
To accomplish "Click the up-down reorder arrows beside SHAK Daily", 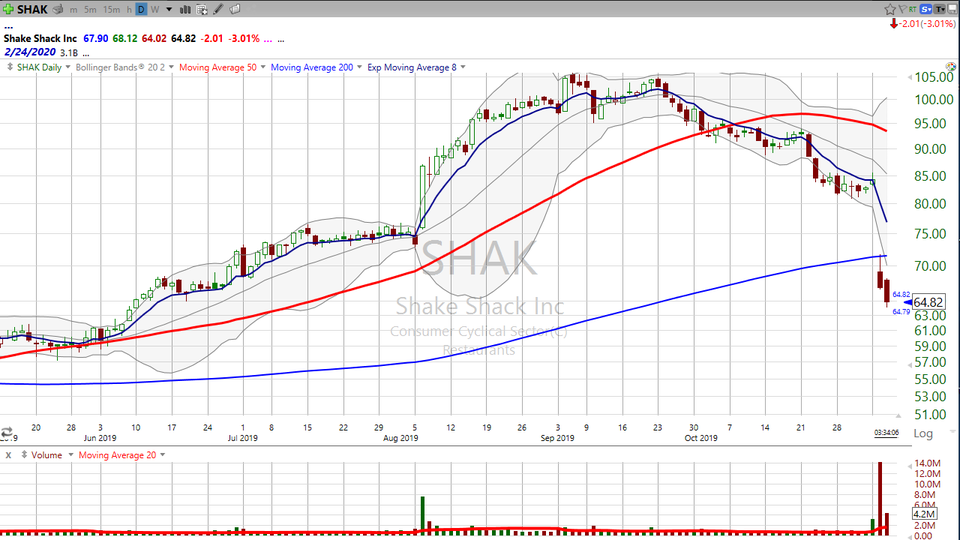I will tap(10, 67).
